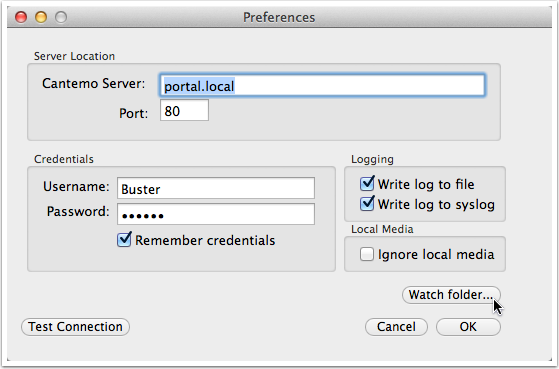Cancel the Preferences dialog

click(396, 327)
